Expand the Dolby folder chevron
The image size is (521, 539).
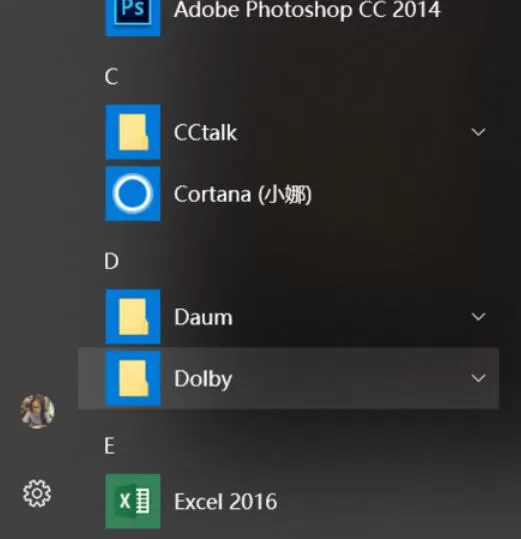[x=478, y=378]
